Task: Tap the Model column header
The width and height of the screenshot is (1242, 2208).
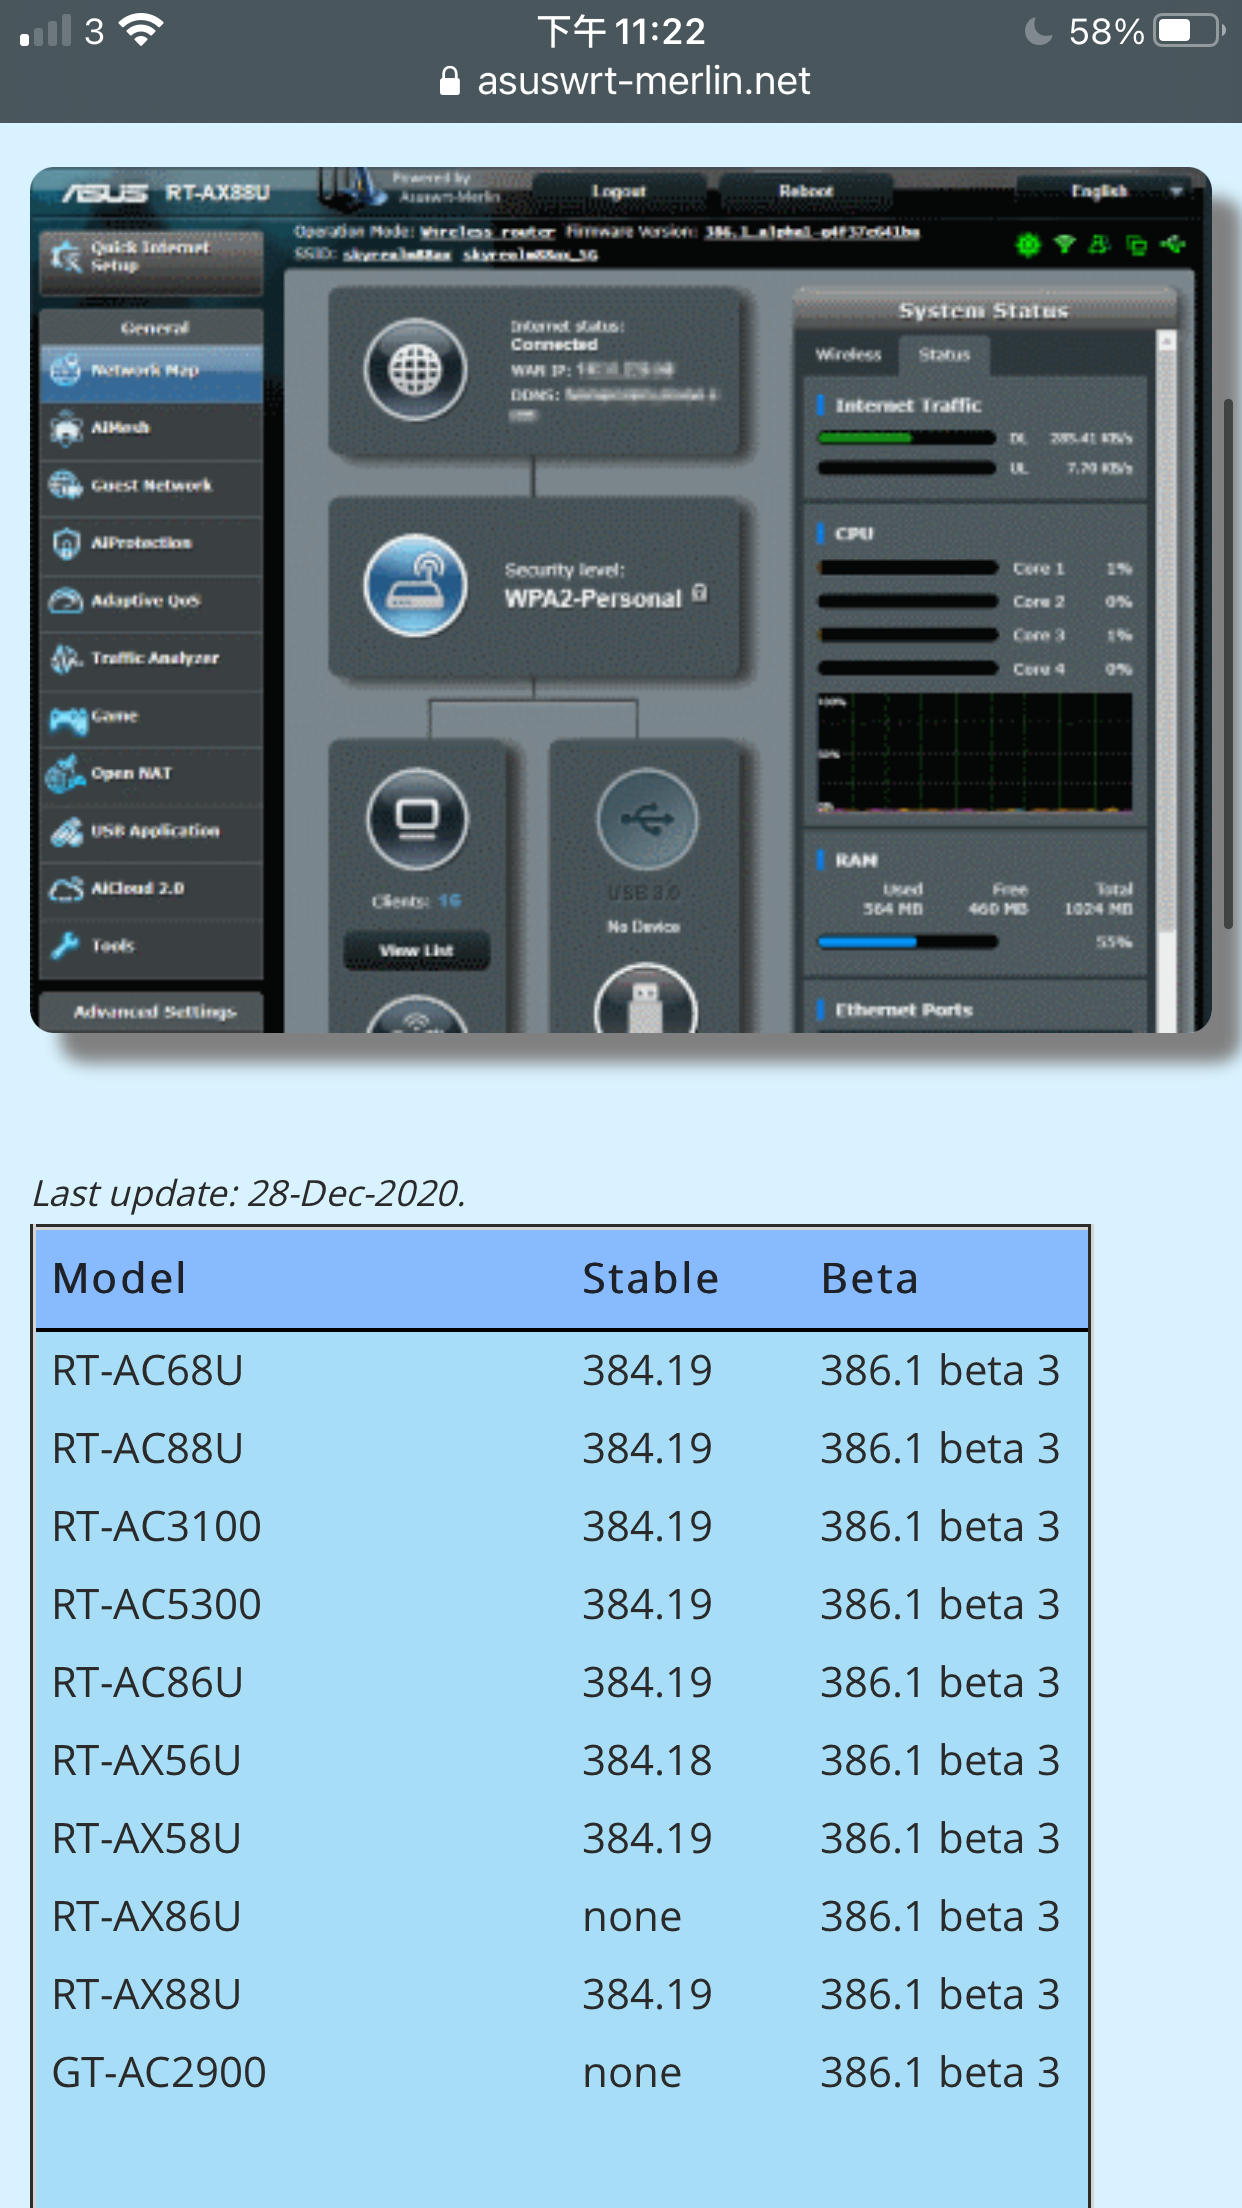Action: point(119,1278)
